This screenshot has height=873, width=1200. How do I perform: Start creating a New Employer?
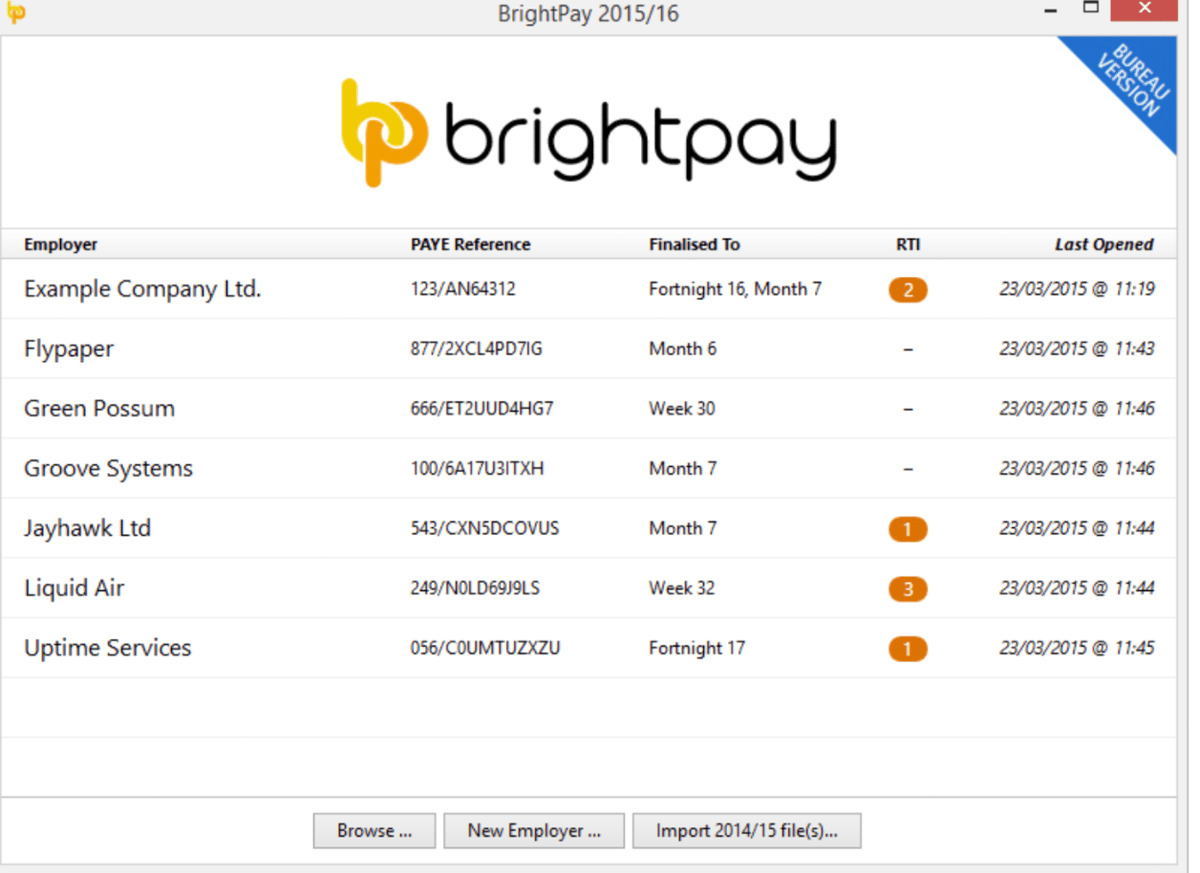[534, 830]
